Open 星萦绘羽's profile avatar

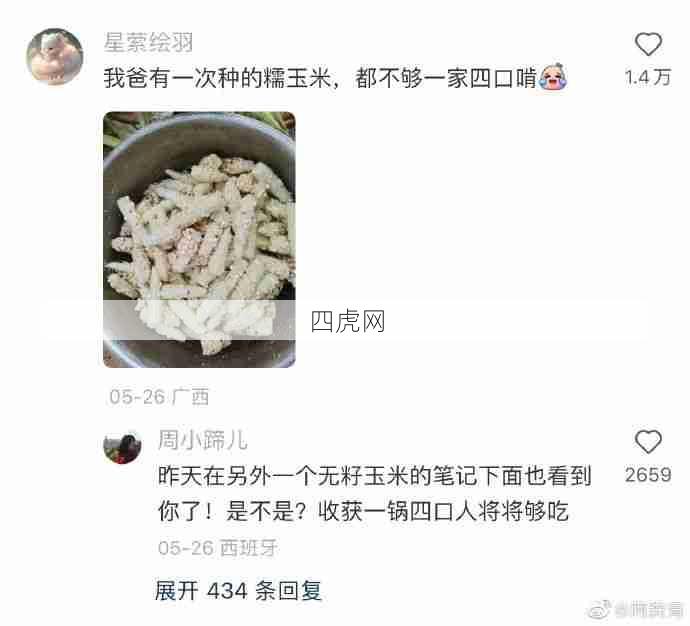pyautogui.click(x=55, y=56)
